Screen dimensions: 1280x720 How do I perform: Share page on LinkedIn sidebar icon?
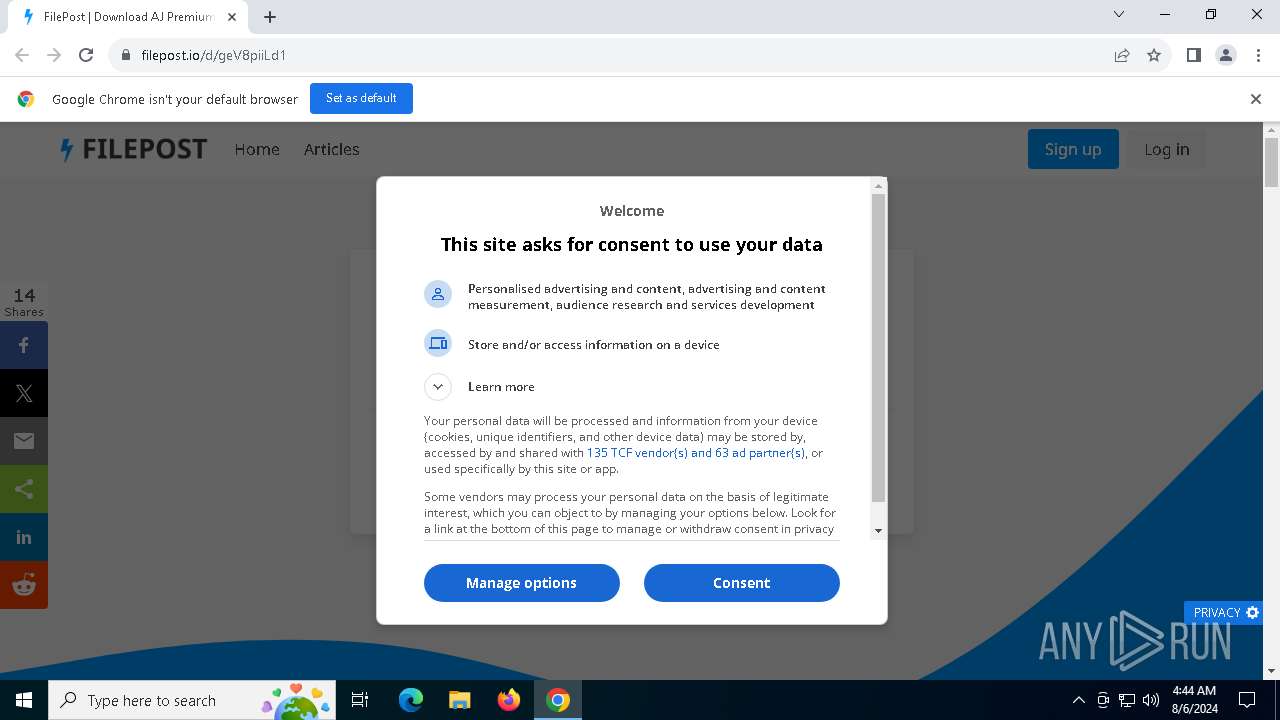coord(24,537)
